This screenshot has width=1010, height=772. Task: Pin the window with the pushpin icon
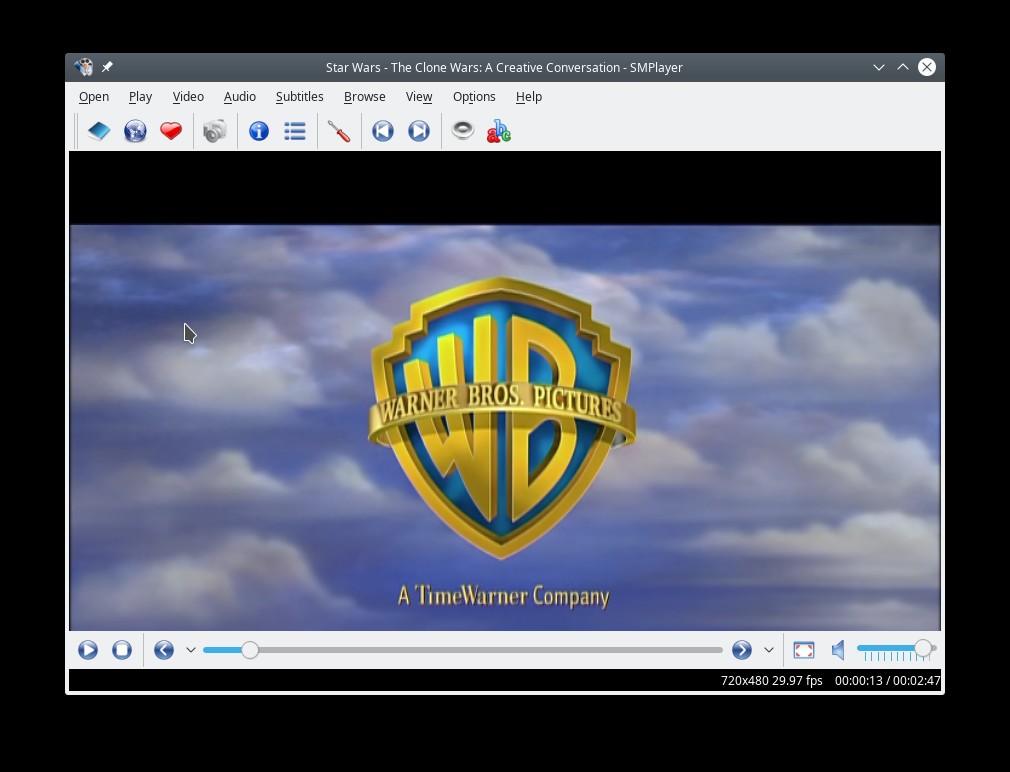[107, 67]
